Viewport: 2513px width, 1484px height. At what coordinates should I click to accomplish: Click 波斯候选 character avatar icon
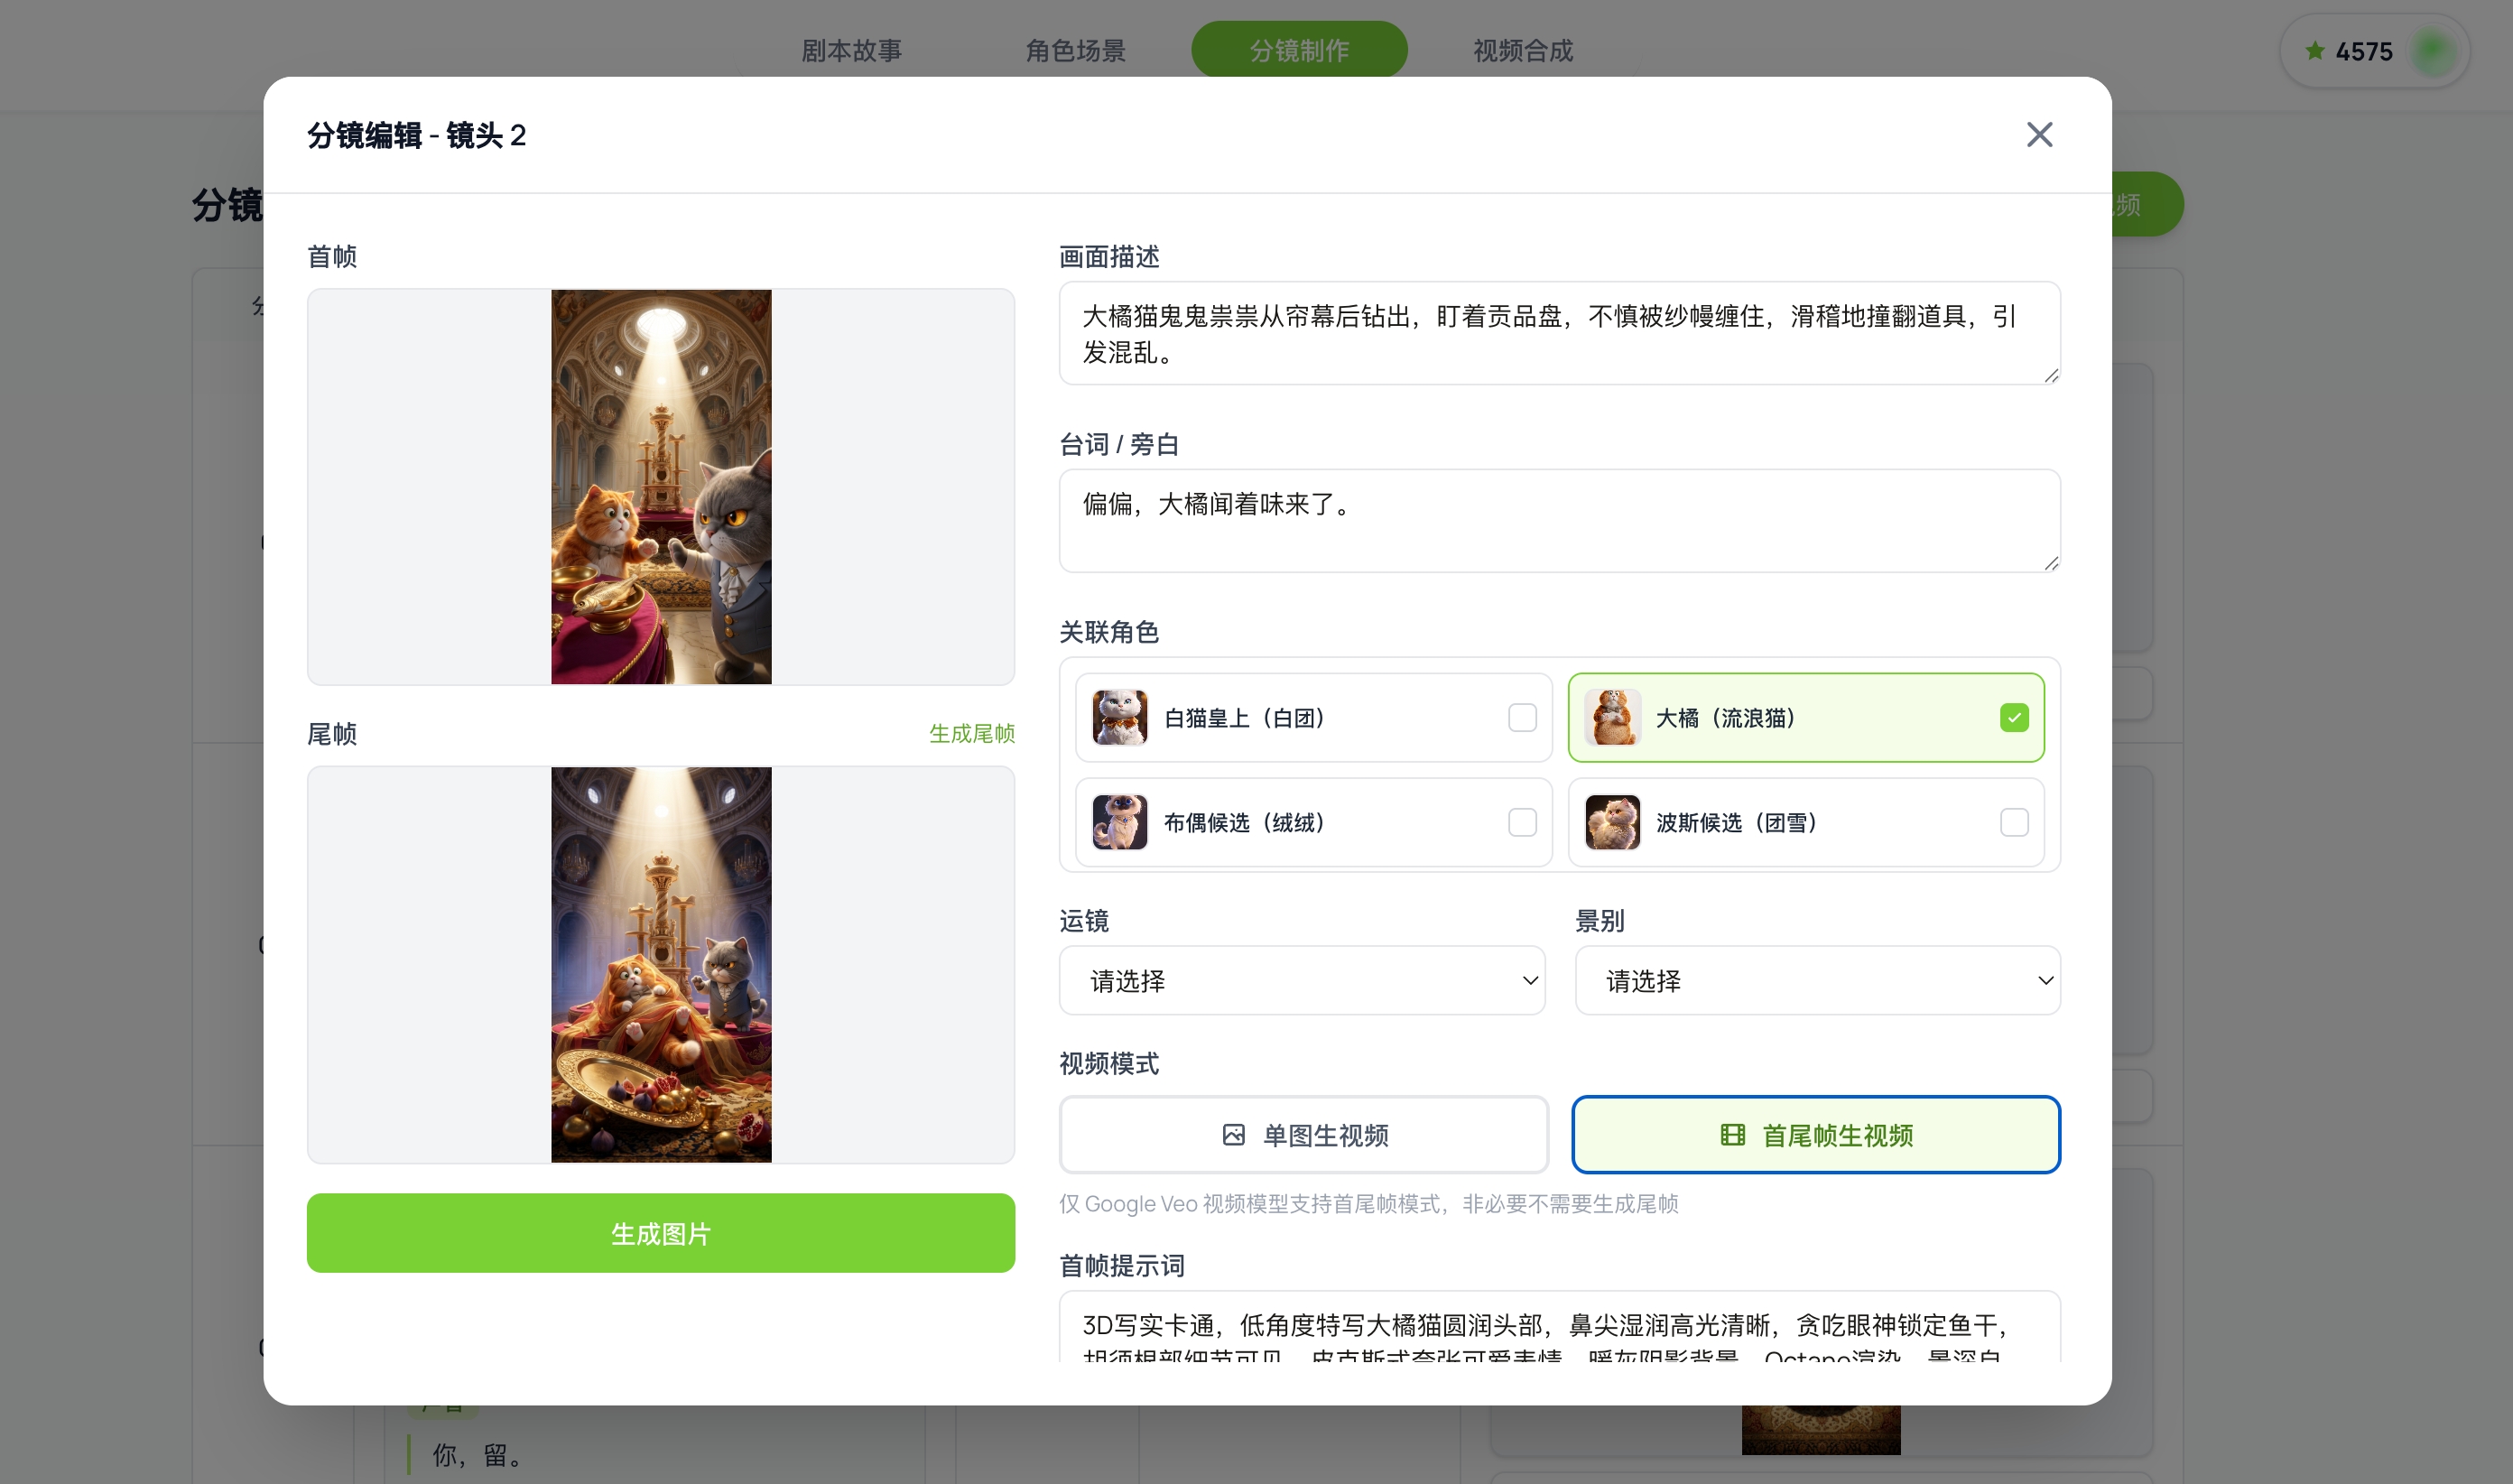(x=1612, y=822)
